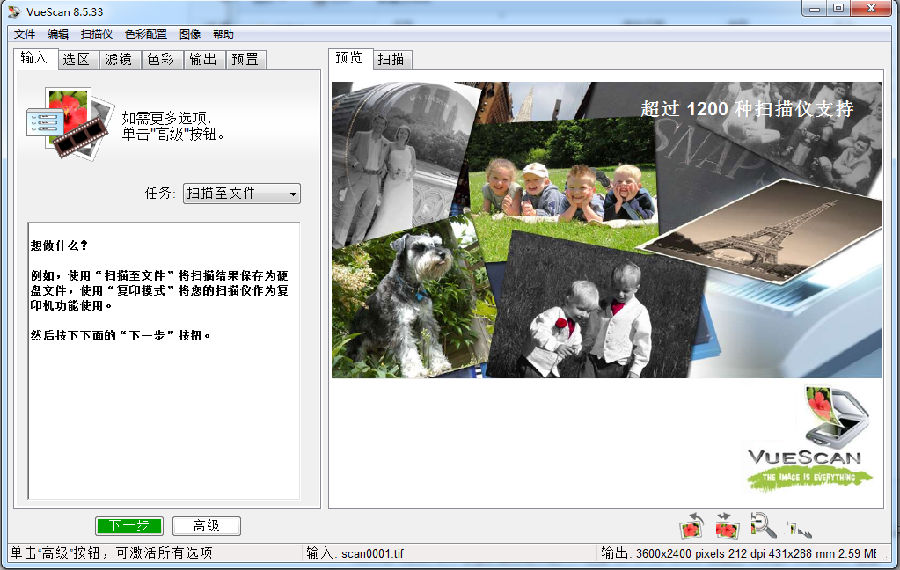Click the rotate left image icon
This screenshot has height=570, width=900.
point(692,526)
